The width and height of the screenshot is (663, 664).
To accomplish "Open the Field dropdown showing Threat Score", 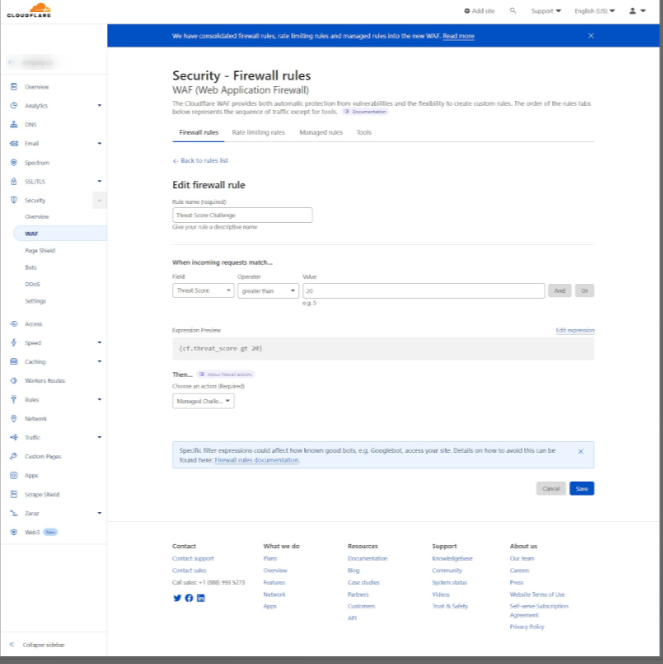I will [x=203, y=290].
